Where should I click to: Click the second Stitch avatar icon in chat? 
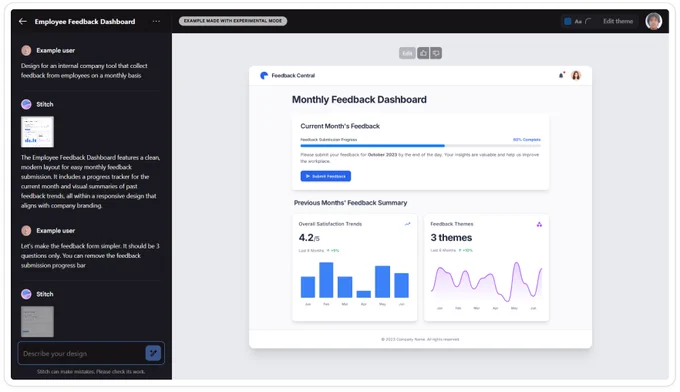pyautogui.click(x=26, y=294)
